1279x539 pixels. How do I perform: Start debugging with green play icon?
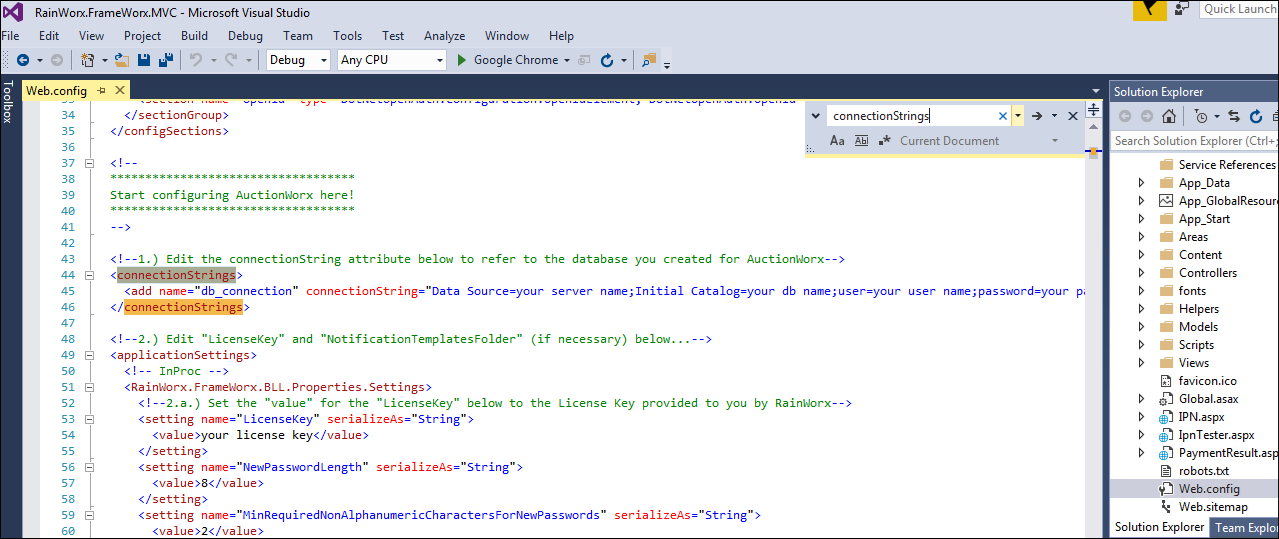tap(462, 60)
